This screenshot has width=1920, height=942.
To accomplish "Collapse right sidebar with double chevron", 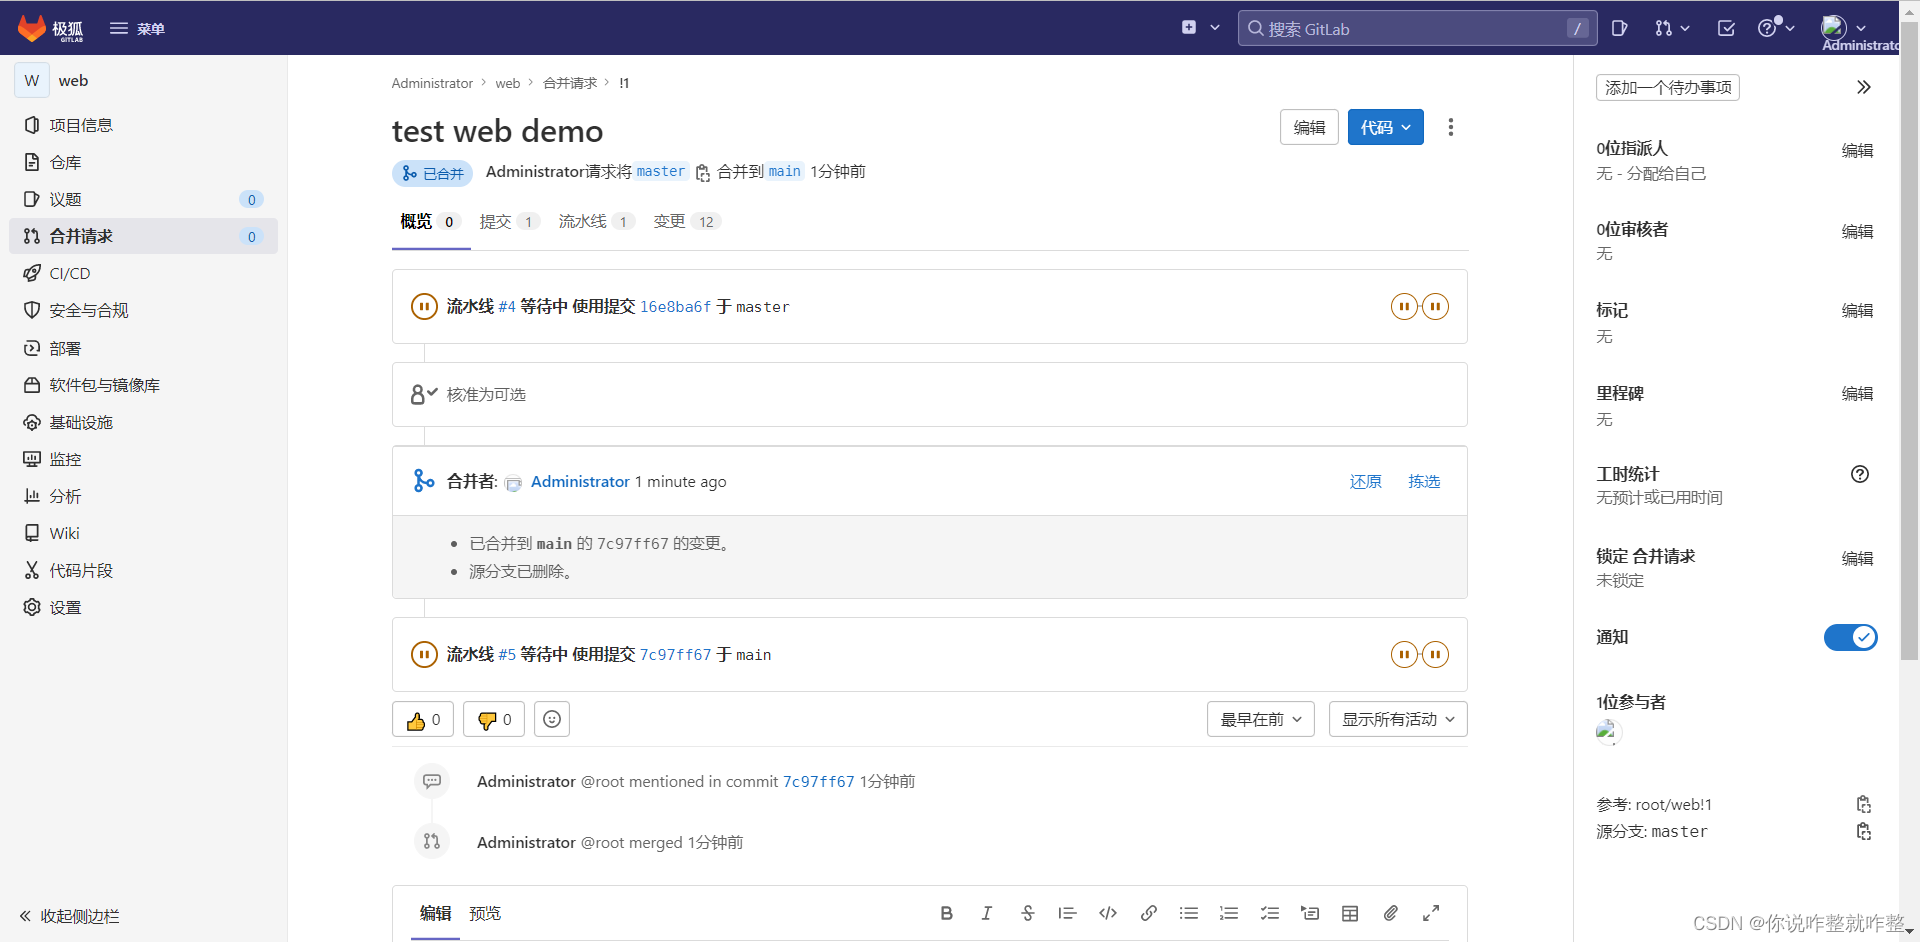I will (1864, 88).
